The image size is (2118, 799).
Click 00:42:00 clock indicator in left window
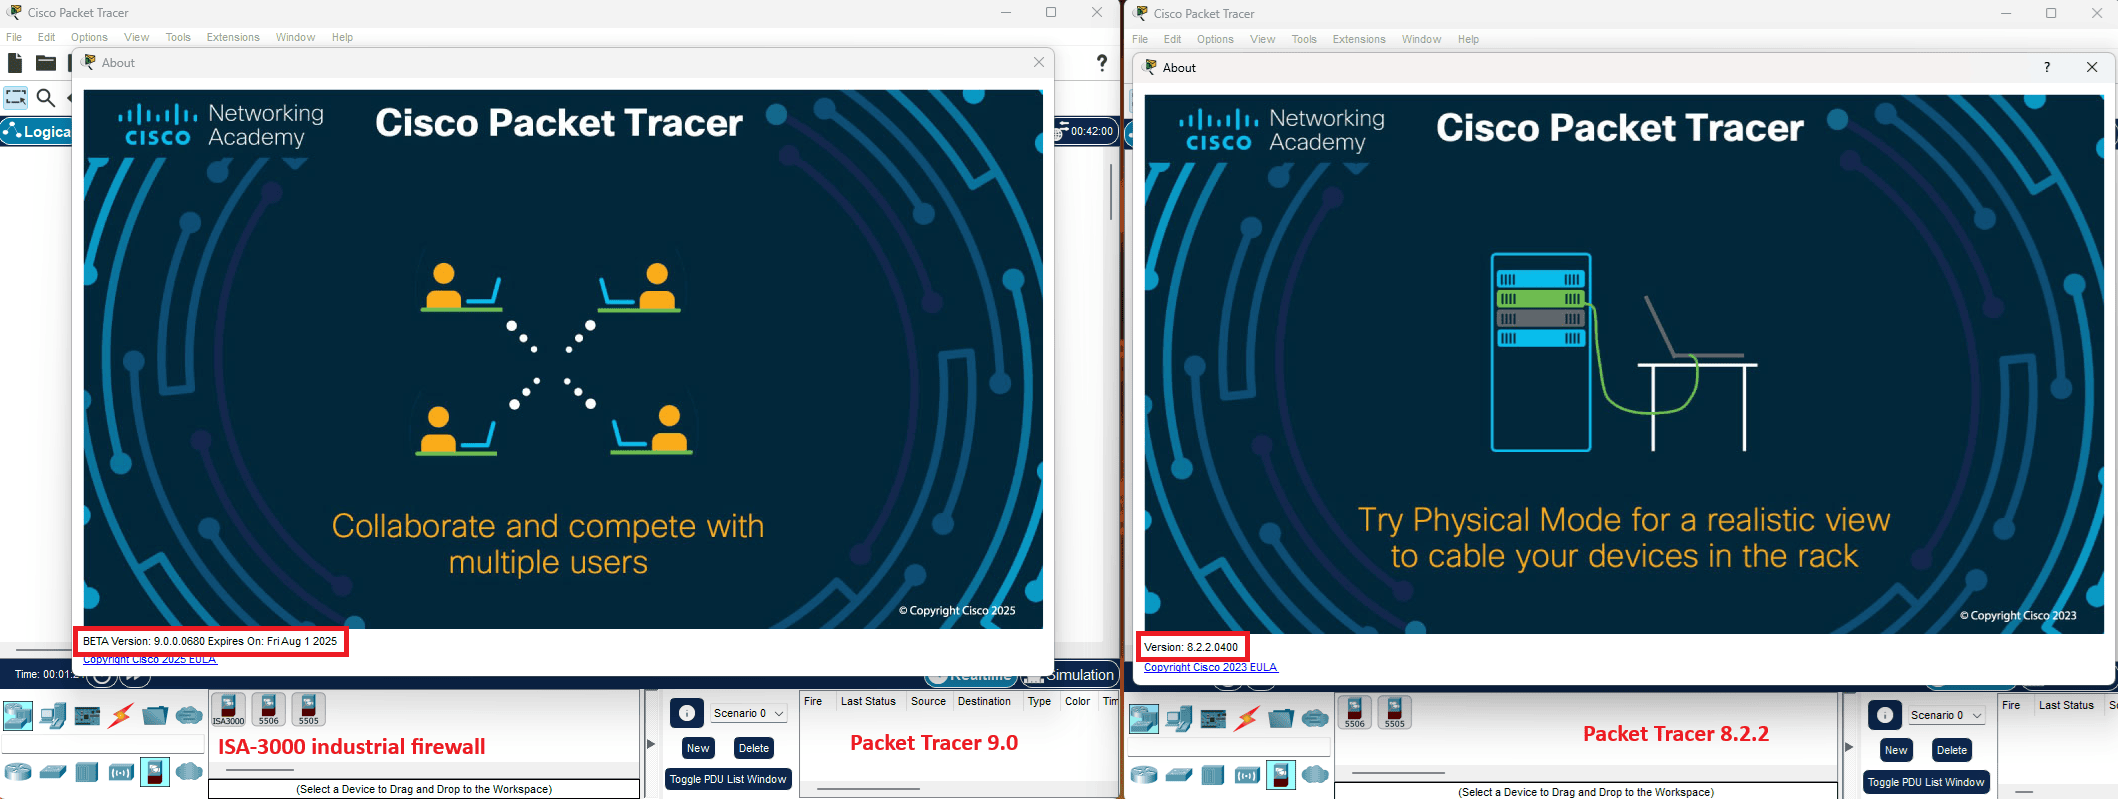click(x=1086, y=131)
